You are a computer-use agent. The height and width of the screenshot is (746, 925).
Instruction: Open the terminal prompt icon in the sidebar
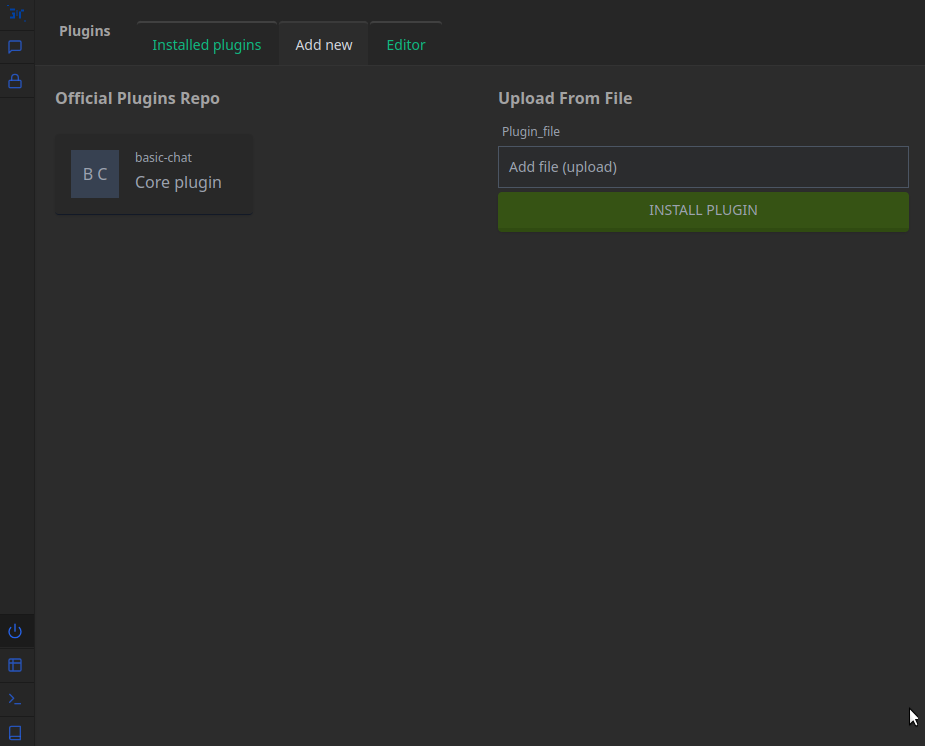click(x=15, y=699)
